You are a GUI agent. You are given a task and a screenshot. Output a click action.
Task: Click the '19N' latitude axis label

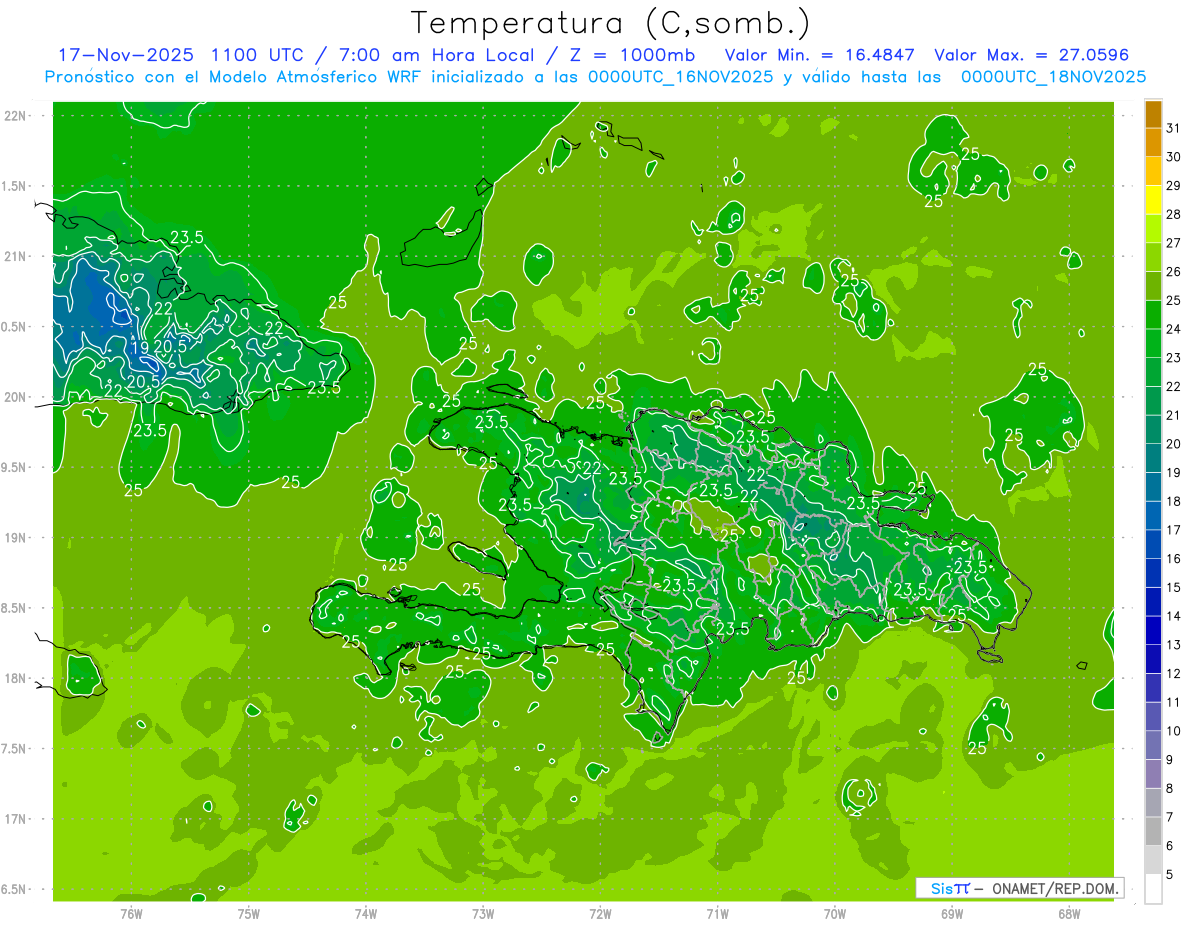pos(15,538)
